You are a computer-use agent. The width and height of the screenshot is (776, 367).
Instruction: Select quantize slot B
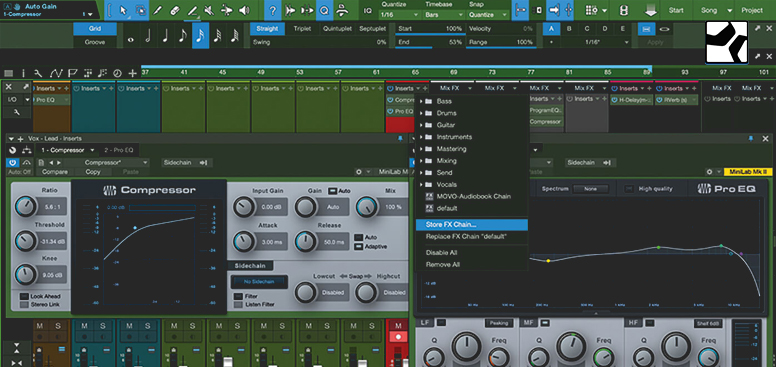(x=569, y=29)
